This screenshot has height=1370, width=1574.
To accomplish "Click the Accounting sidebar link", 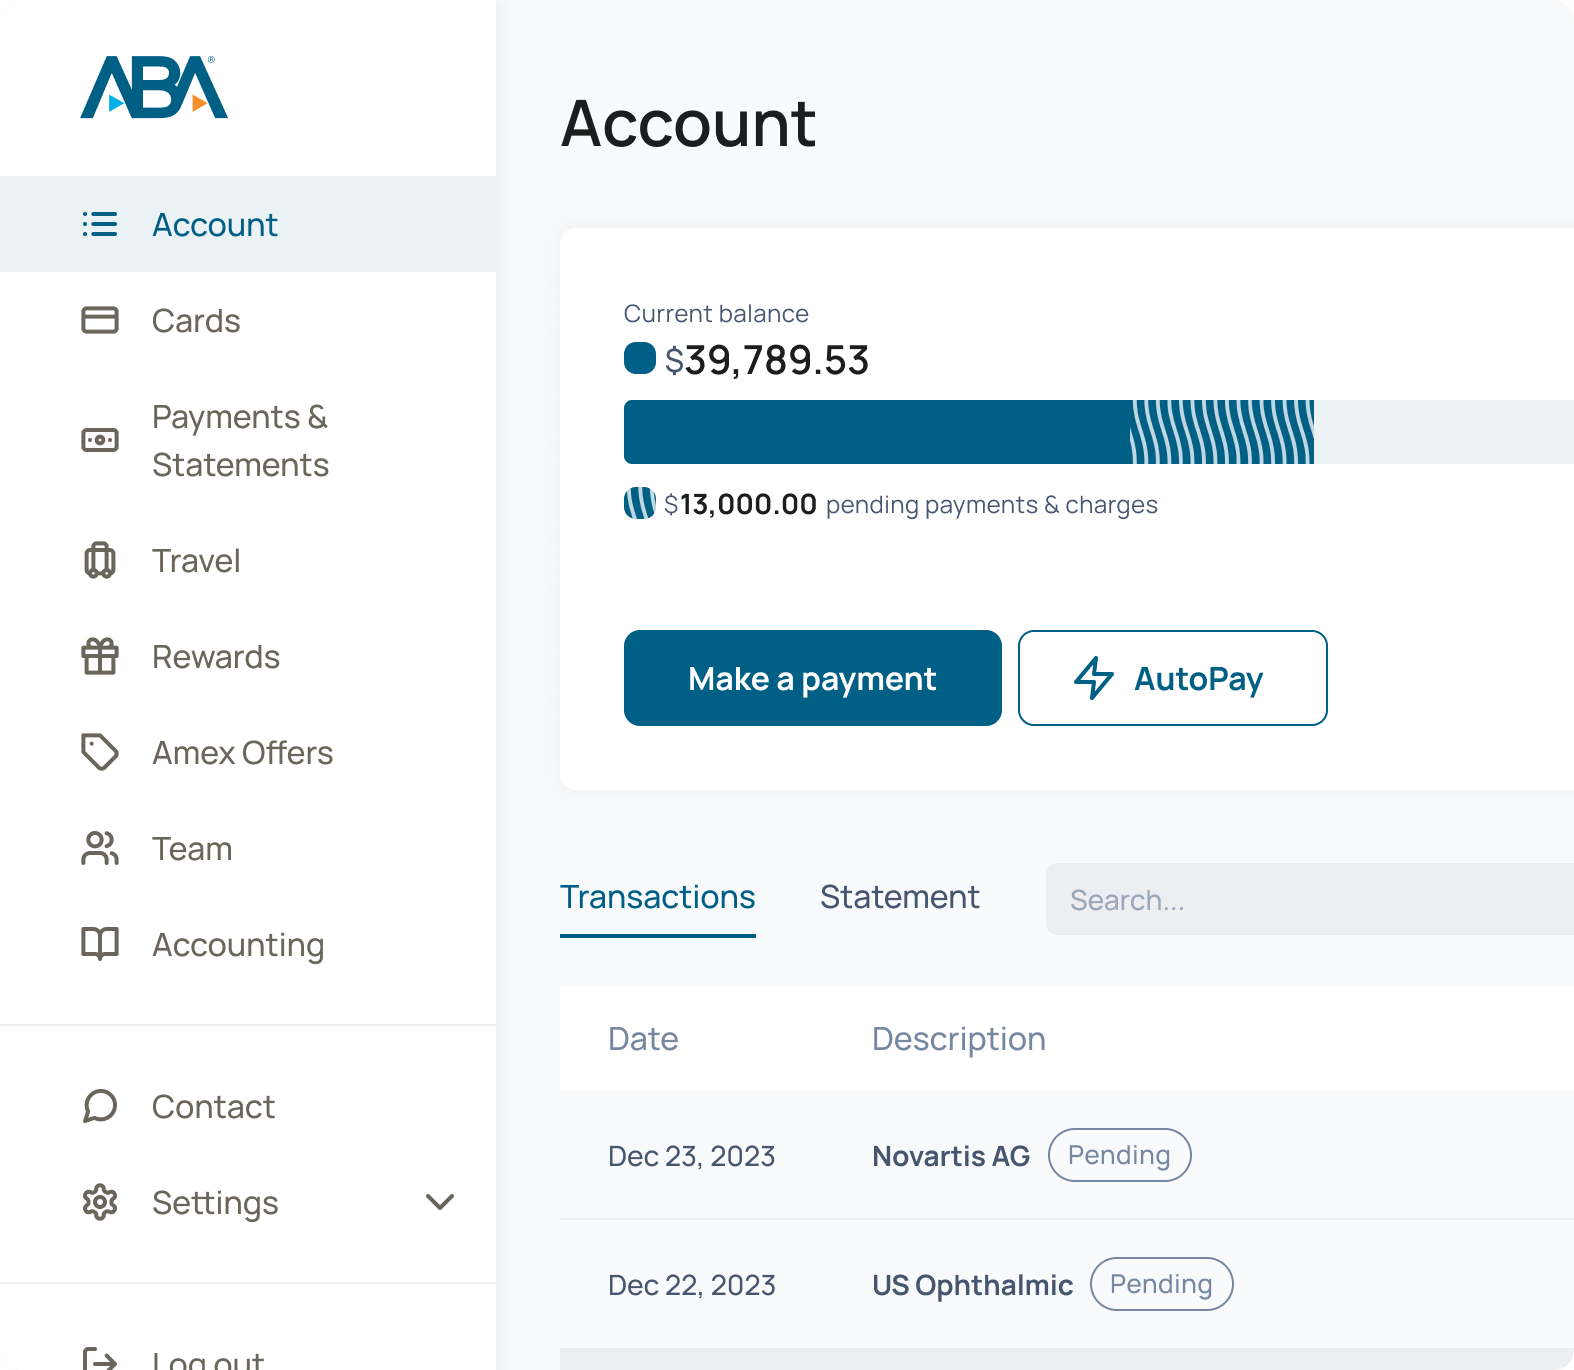I will coord(248,944).
